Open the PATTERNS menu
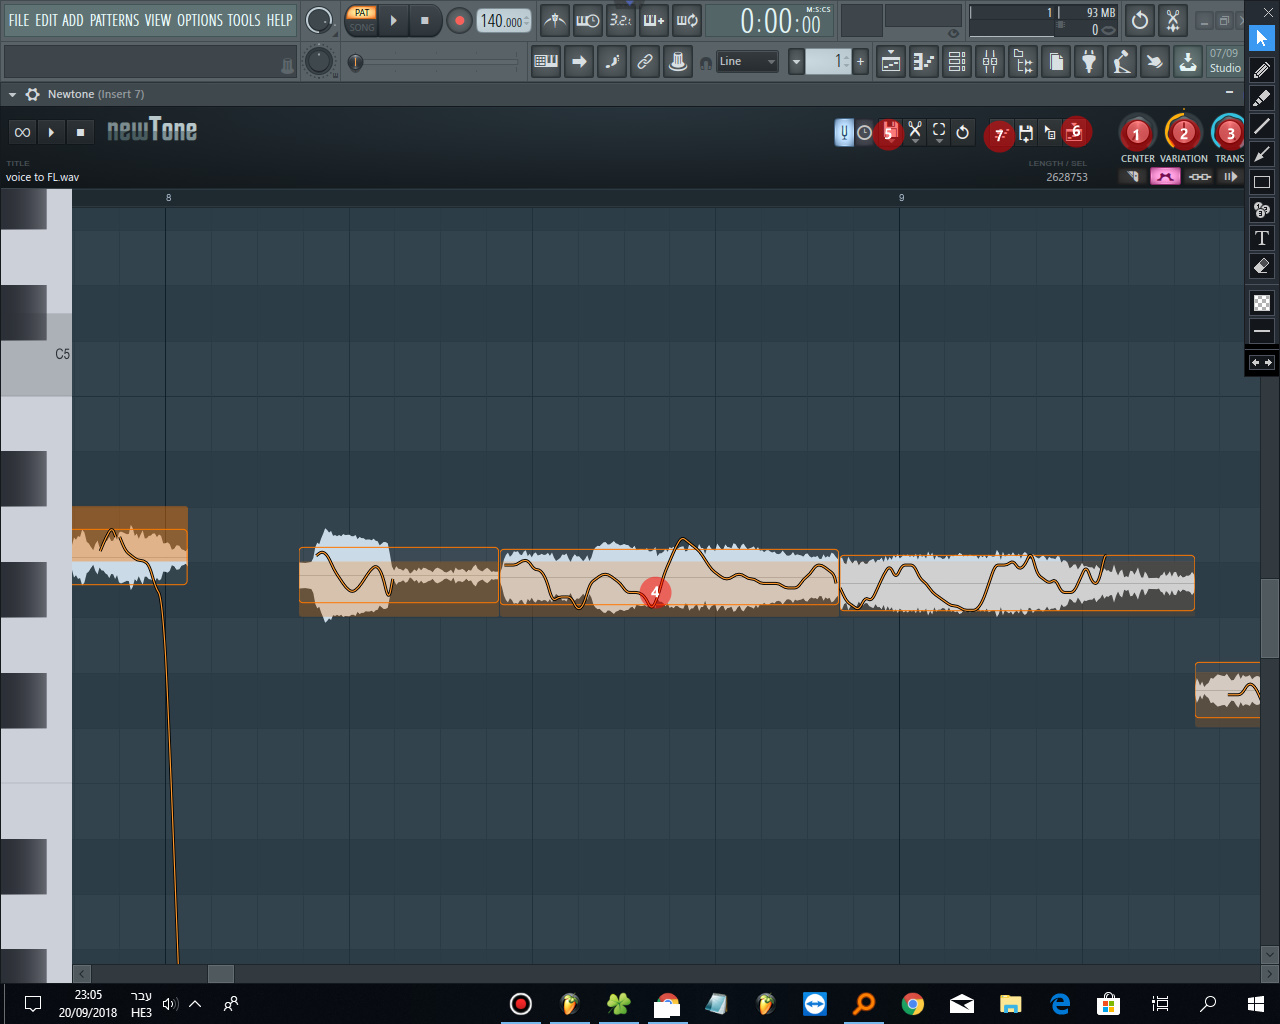Screen dimensions: 1280x1024 tap(114, 20)
